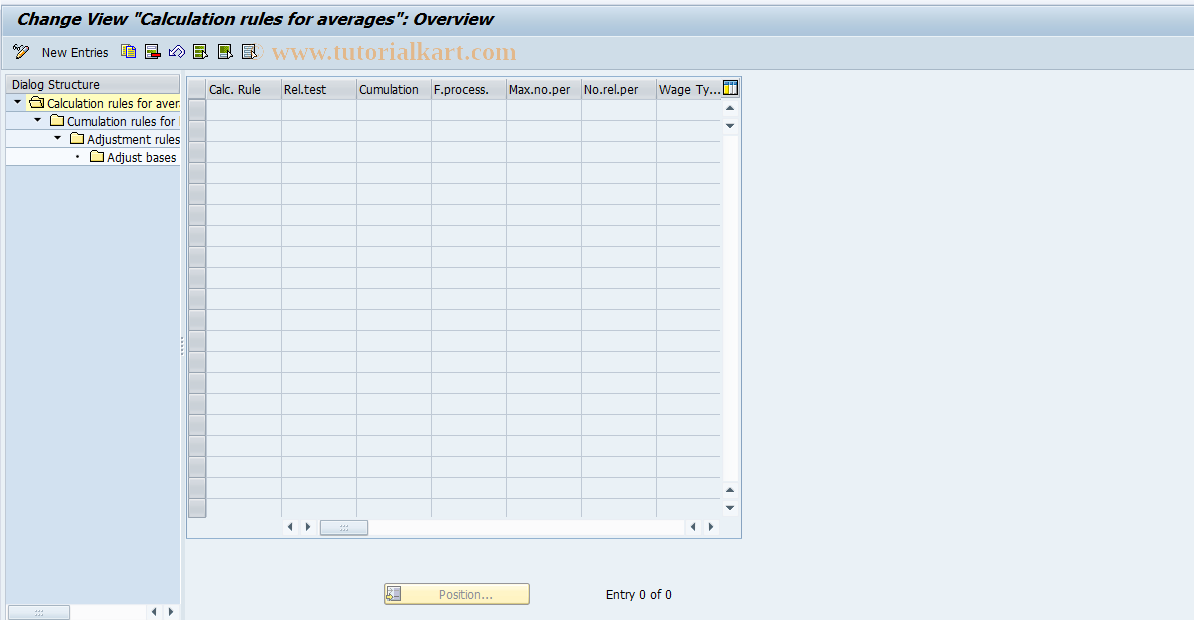
Task: Click table horizontal scroll left arrow at right end
Action: point(693,526)
